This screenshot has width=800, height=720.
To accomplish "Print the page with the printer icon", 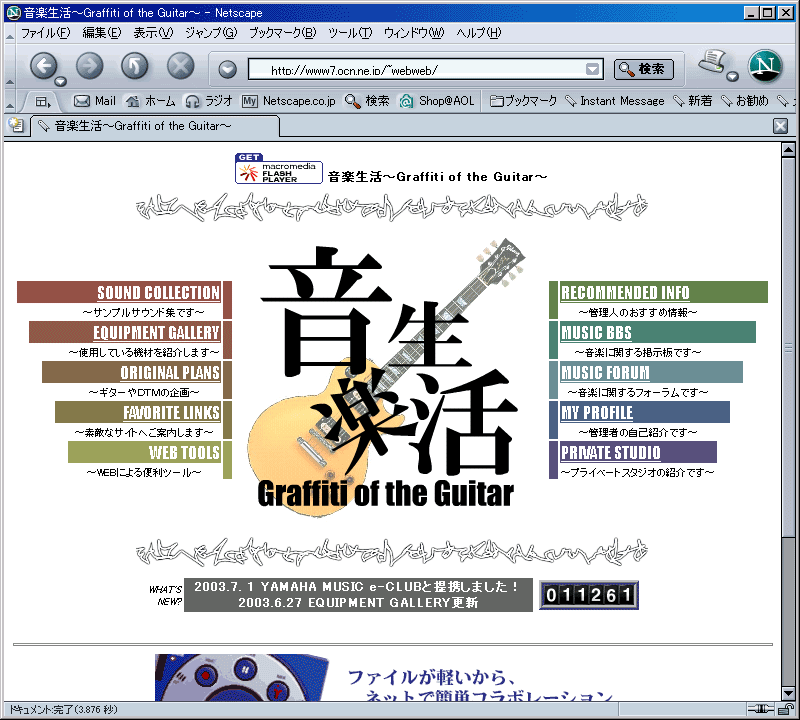I will 712,62.
